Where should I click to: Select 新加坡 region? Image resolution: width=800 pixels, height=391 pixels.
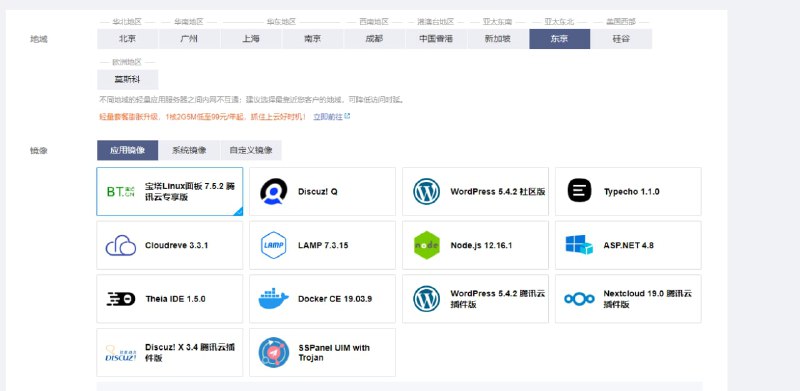pos(498,39)
